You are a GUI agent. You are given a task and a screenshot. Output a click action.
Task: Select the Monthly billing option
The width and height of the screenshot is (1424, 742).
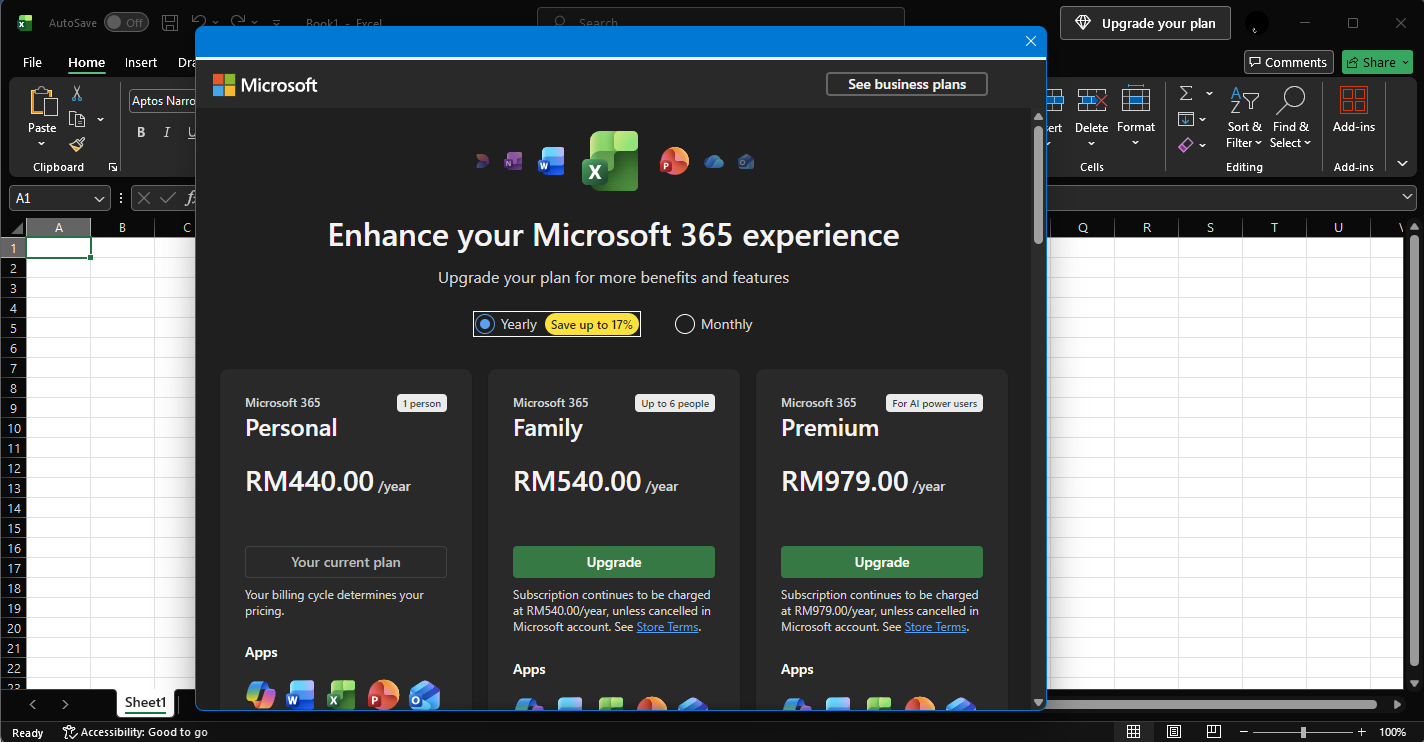[685, 324]
